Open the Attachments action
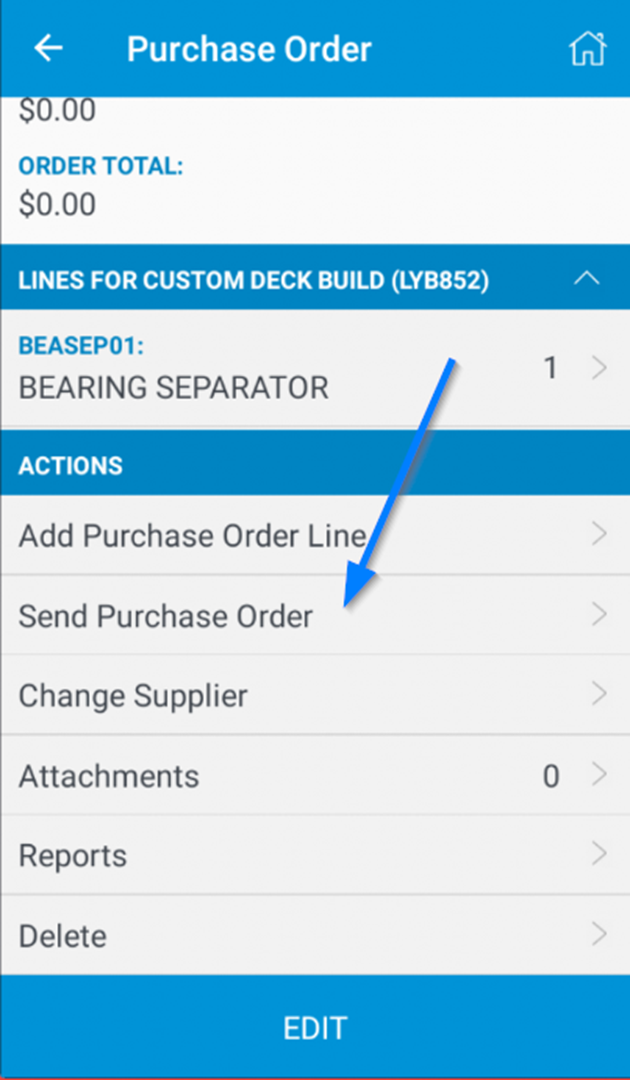This screenshot has width=630, height=1080. [x=110, y=775]
